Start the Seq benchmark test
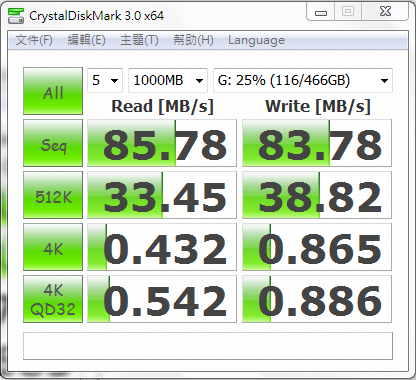Image resolution: width=416 pixels, height=380 pixels. click(x=53, y=143)
